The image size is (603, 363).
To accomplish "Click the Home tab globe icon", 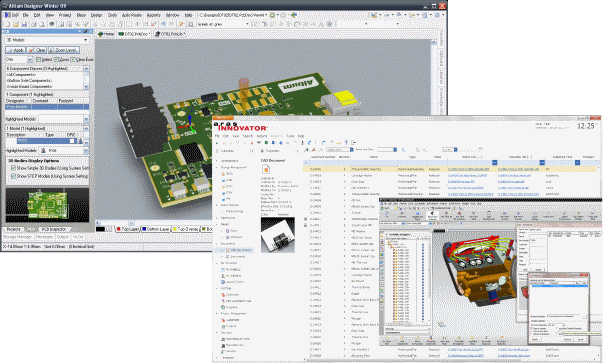I will tap(101, 34).
